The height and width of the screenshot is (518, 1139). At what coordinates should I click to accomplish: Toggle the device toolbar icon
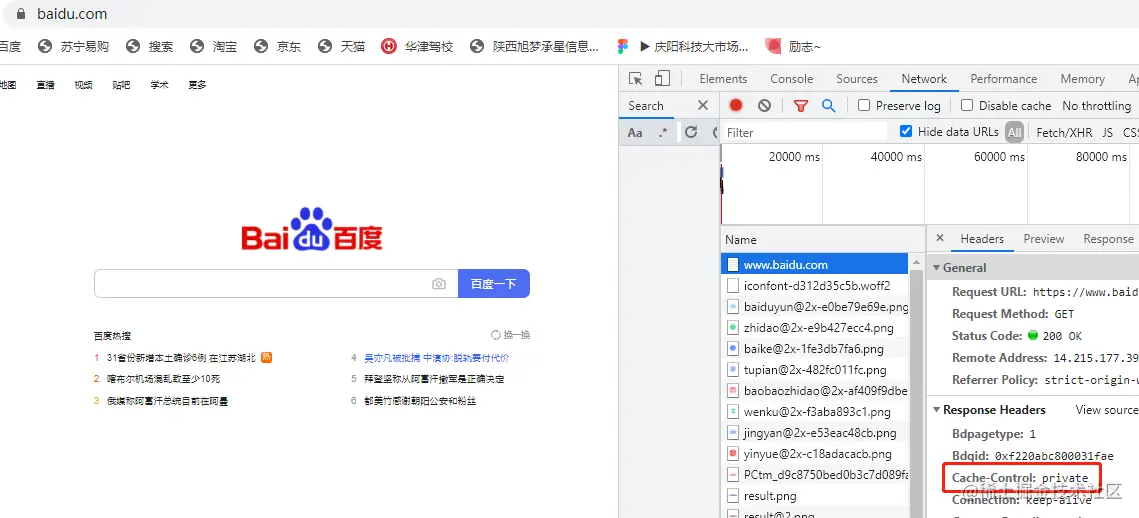click(x=662, y=78)
